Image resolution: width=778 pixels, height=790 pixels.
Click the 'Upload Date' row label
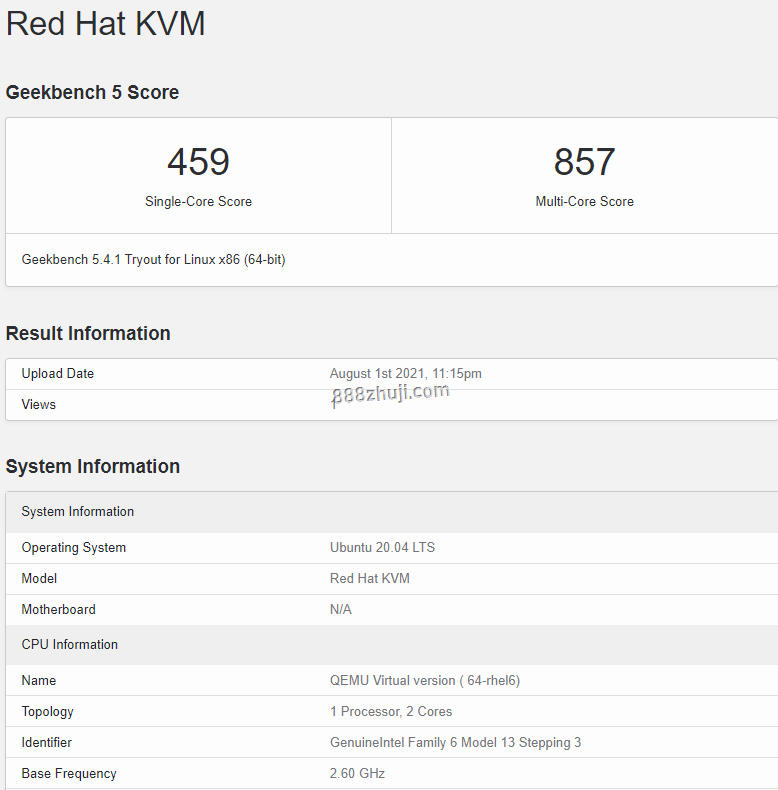(x=57, y=373)
